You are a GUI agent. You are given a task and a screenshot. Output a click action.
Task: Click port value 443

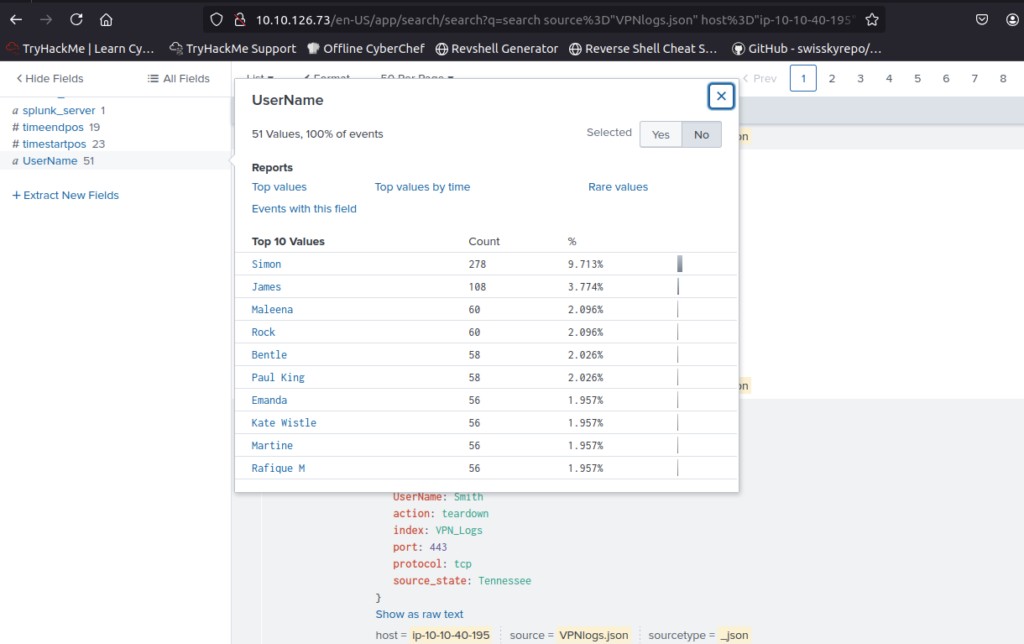[x=438, y=547]
